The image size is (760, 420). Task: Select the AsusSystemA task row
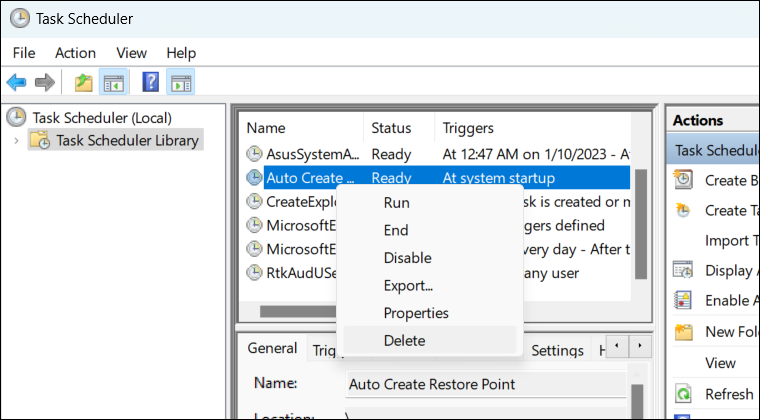(311, 154)
